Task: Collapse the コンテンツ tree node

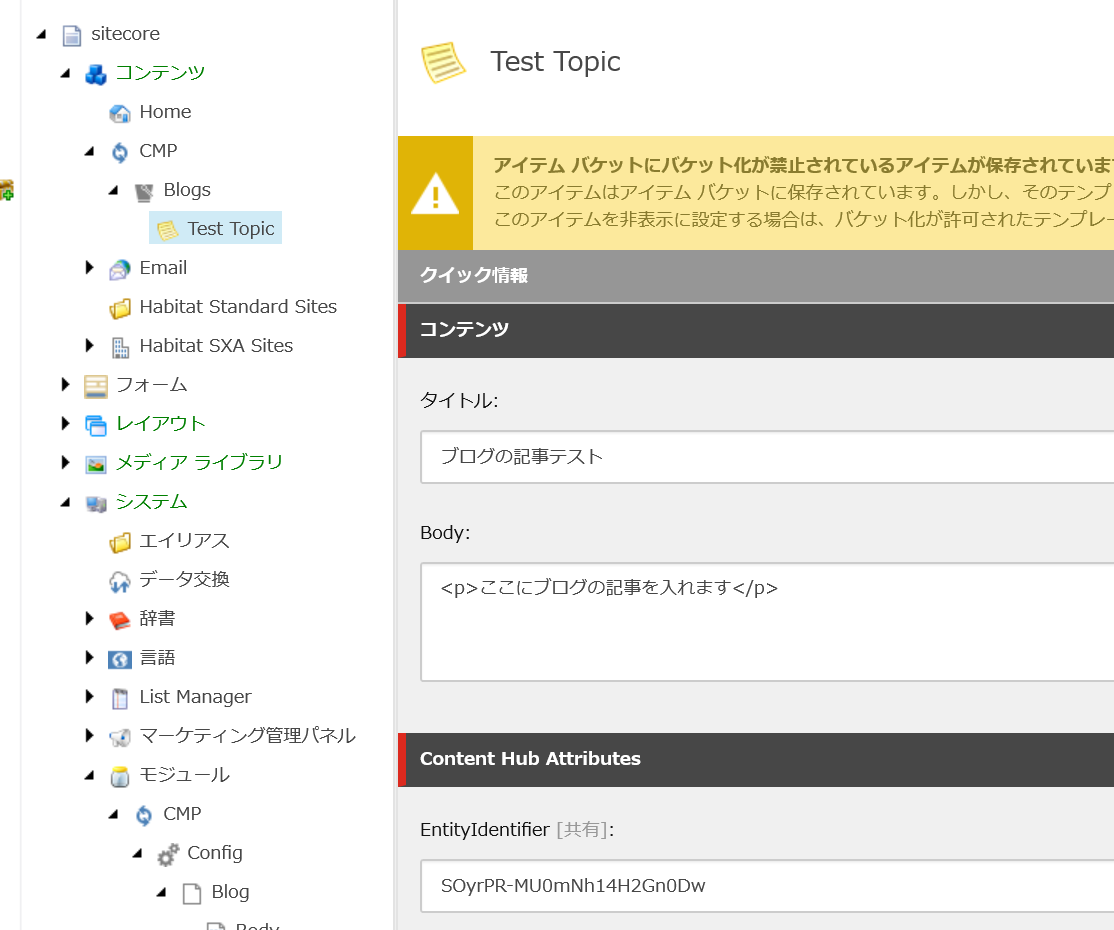Action: [65, 73]
